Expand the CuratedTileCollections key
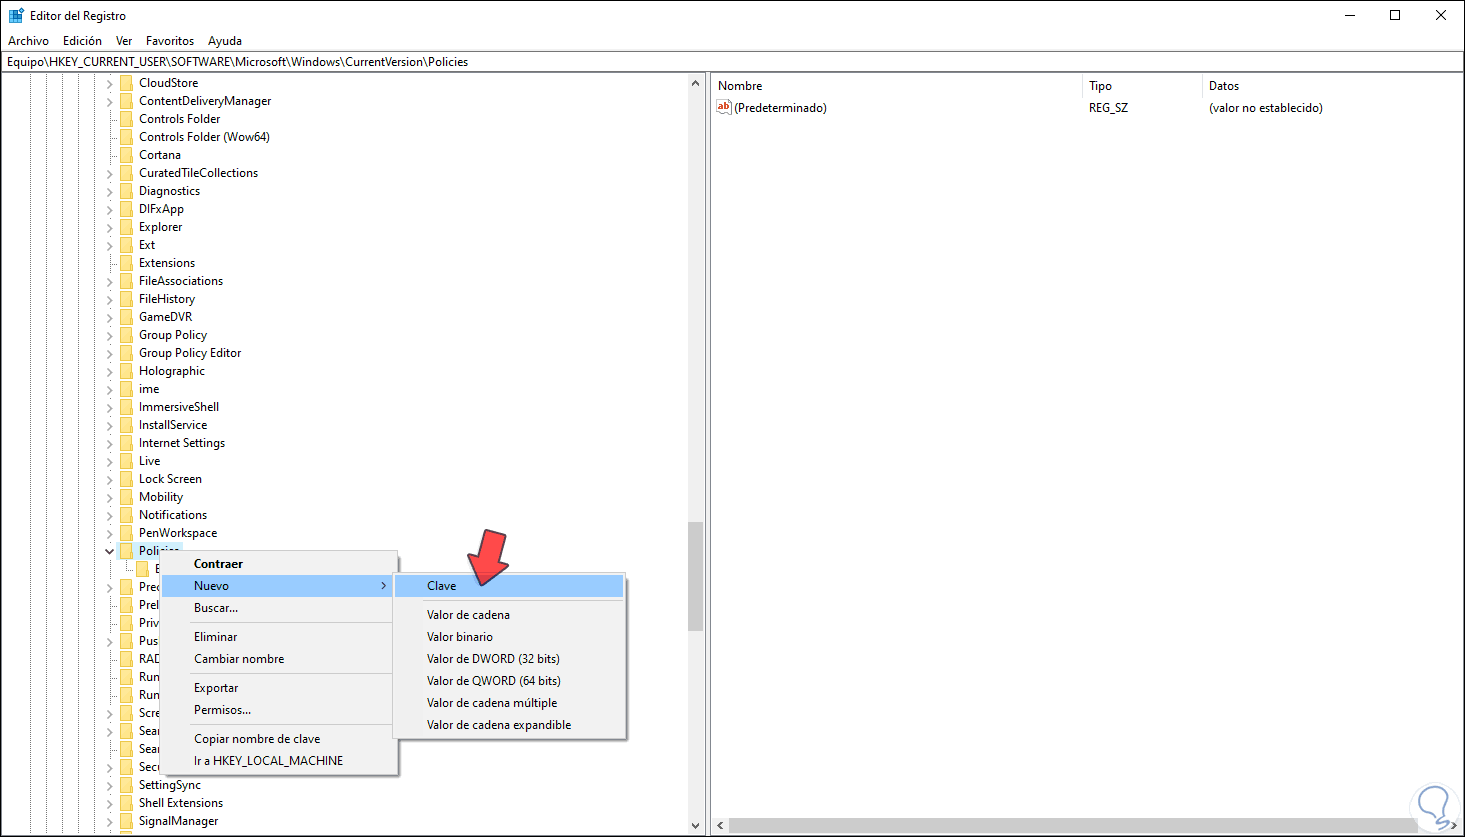The height and width of the screenshot is (837, 1465). click(x=109, y=173)
